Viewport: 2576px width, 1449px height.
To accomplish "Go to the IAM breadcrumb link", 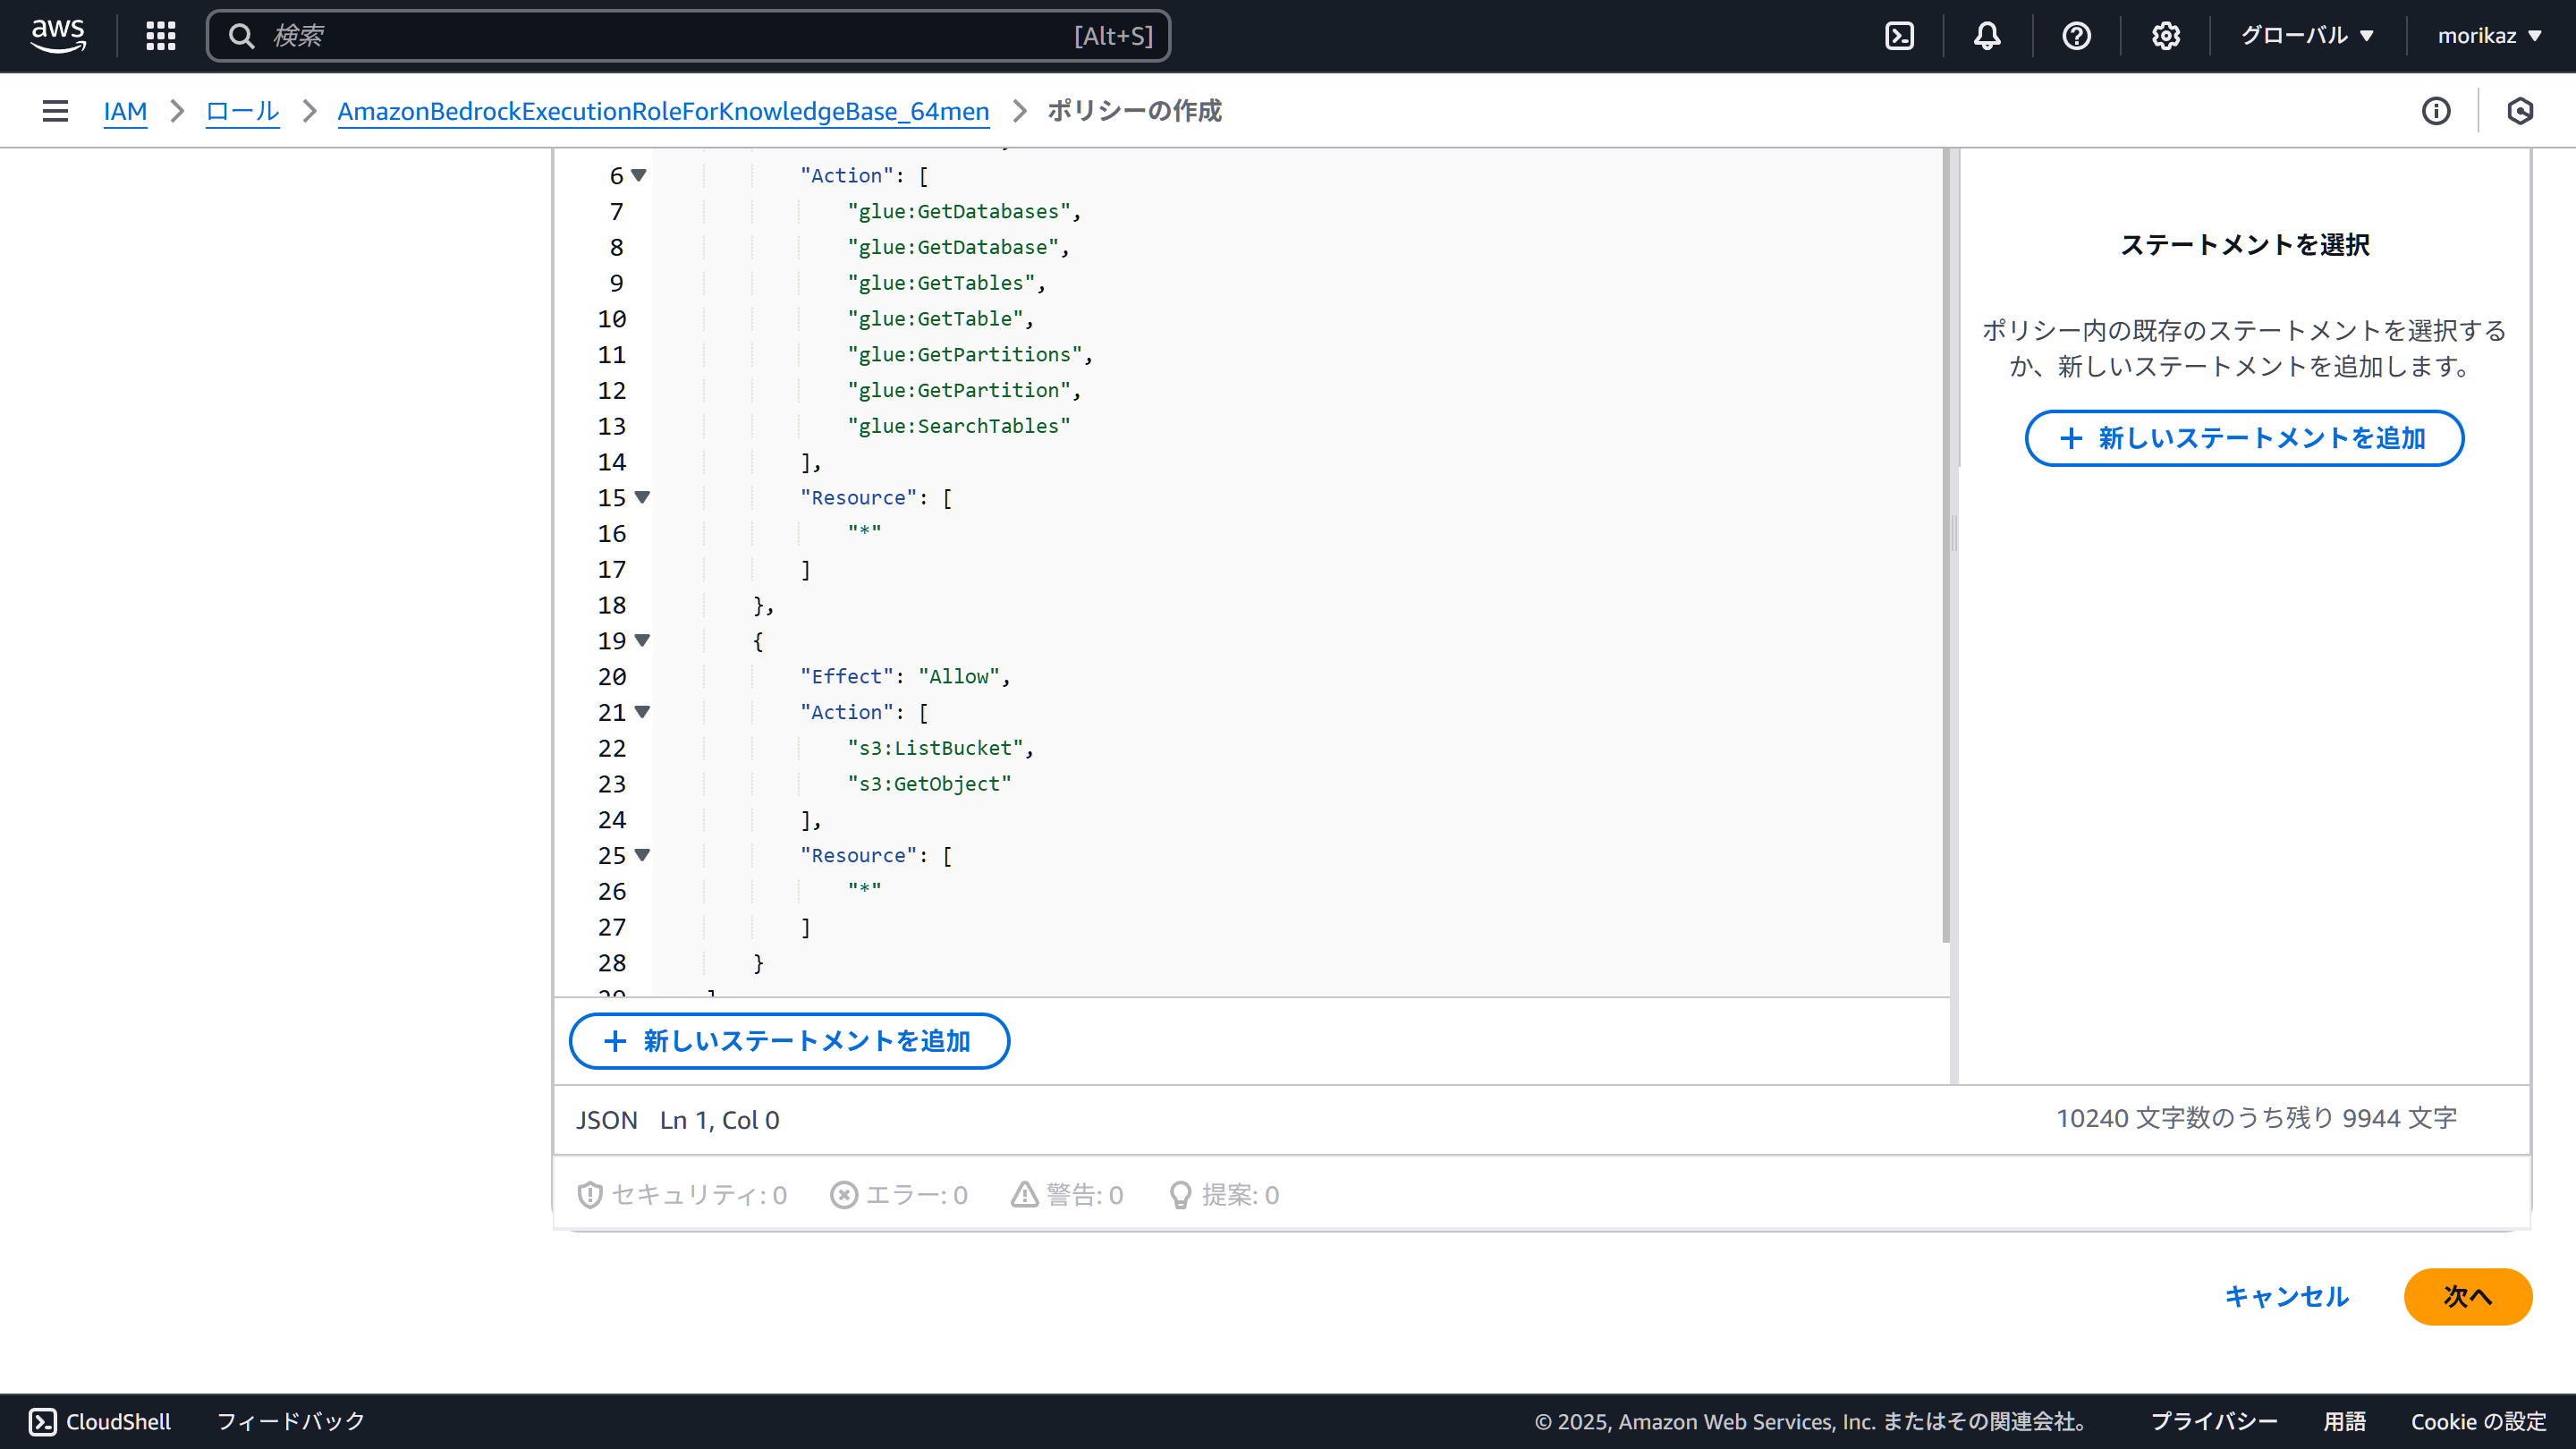I will pyautogui.click(x=125, y=111).
